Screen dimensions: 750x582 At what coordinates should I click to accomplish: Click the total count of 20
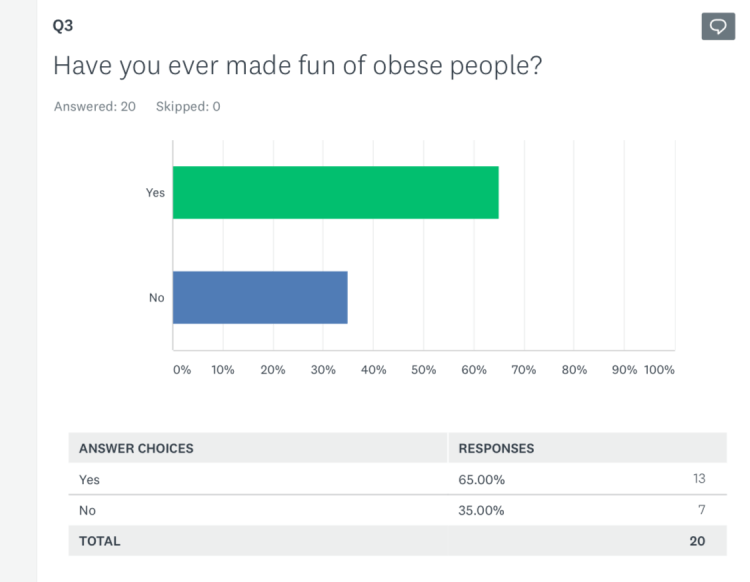click(697, 541)
